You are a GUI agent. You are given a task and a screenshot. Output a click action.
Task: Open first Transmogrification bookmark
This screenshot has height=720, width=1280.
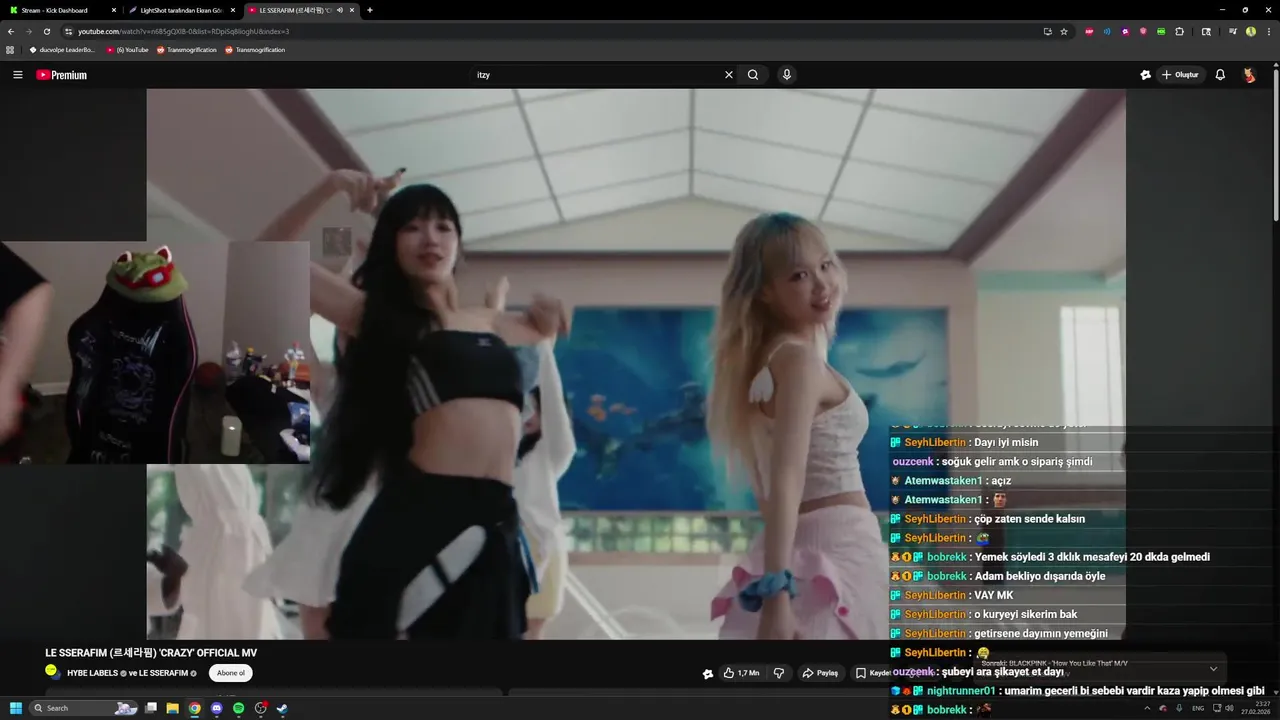187,49
